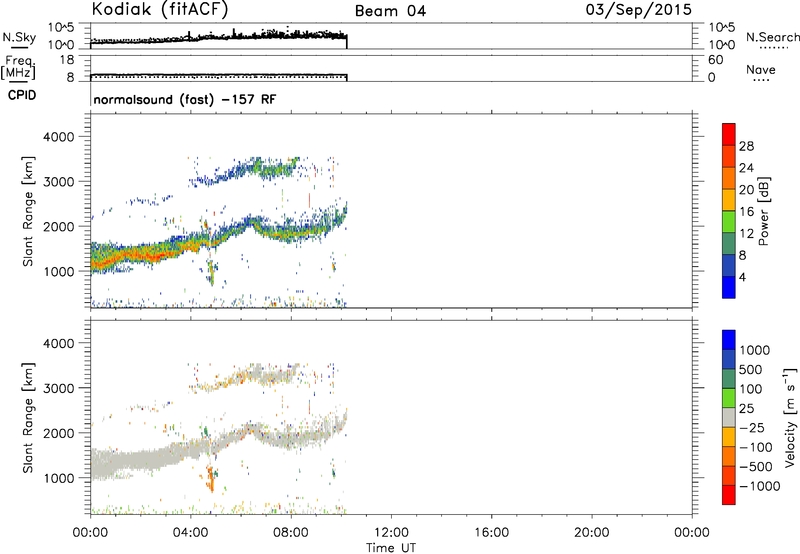The width and height of the screenshot is (800, 554).
Task: Click the '2000' tick on velocity panel
Action: tap(58, 434)
